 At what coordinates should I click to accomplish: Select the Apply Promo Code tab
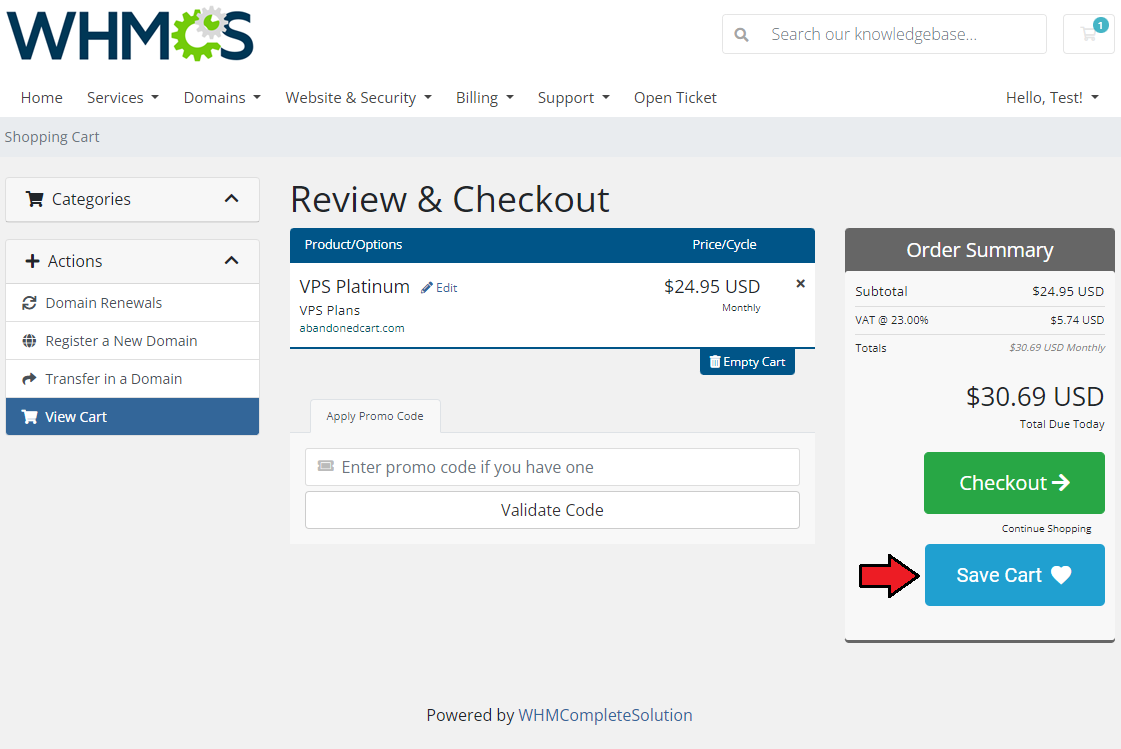(x=375, y=416)
